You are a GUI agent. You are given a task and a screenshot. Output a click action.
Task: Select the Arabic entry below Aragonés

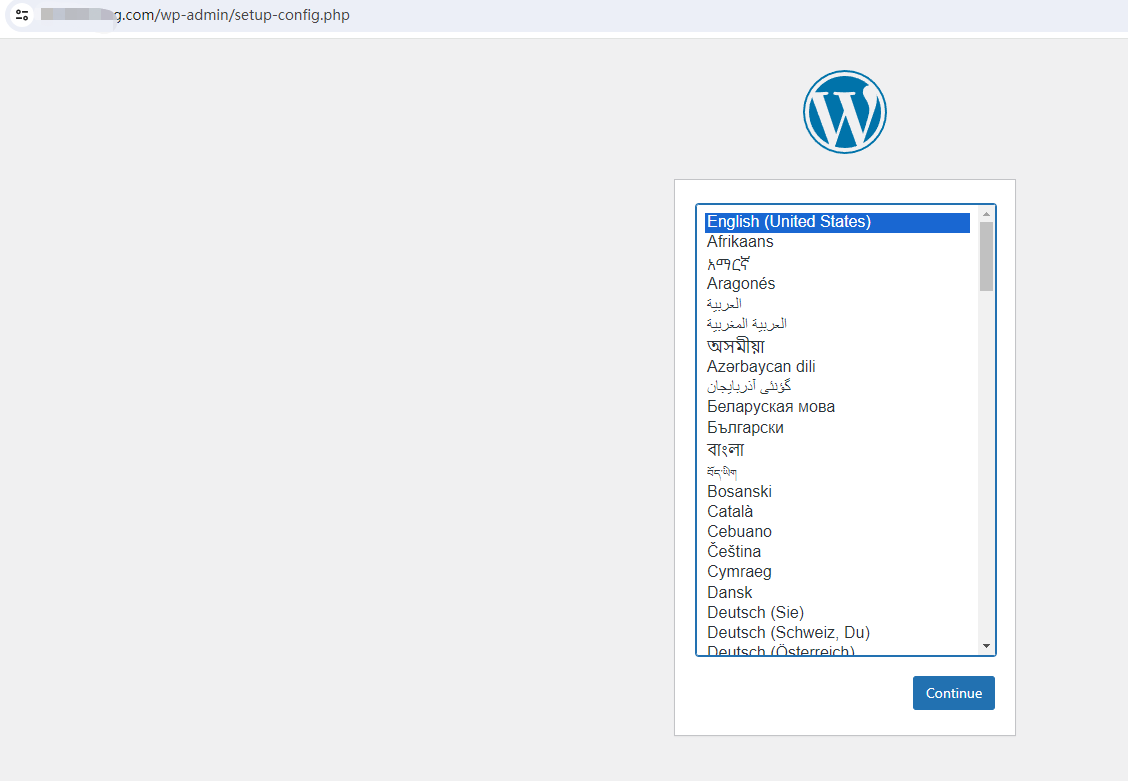coord(837,303)
